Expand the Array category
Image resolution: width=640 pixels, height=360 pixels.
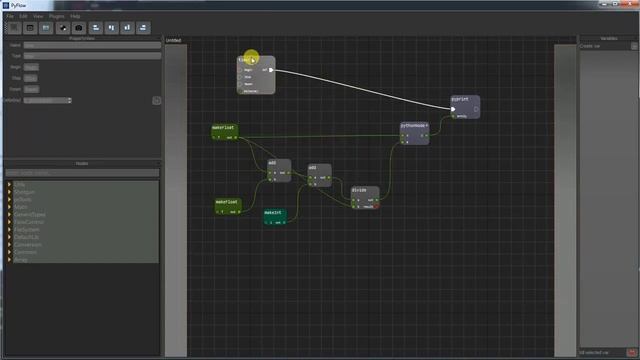9,260
